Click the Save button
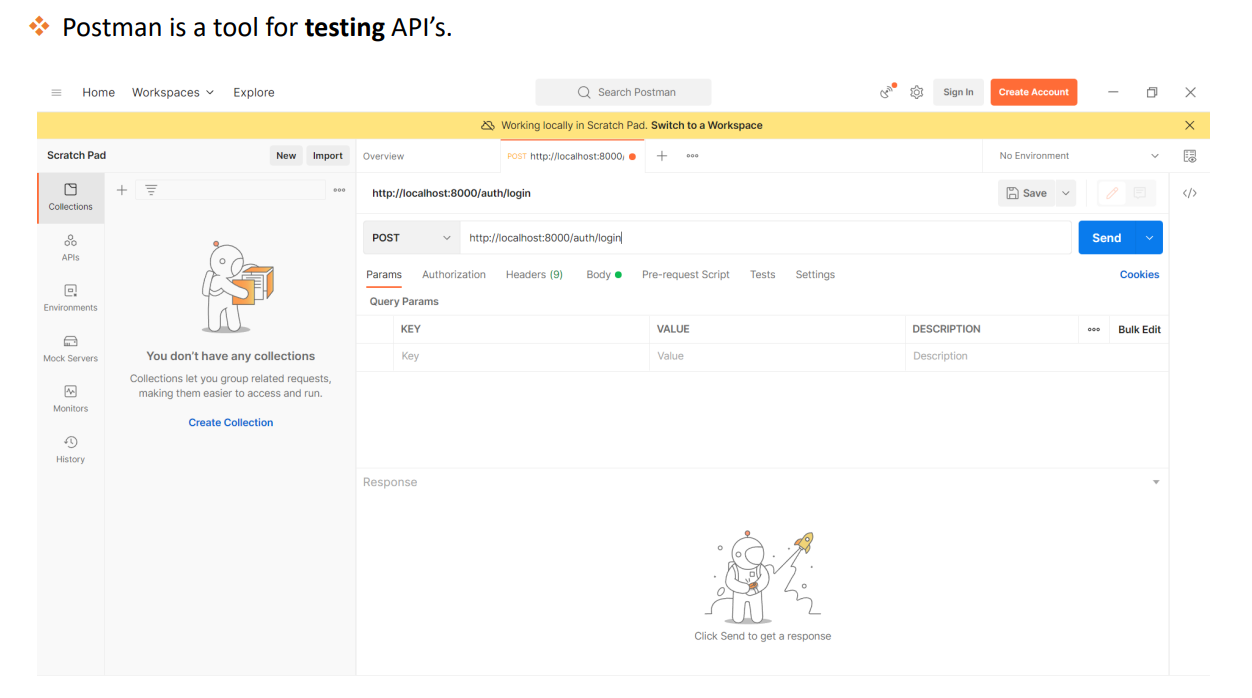 pyautogui.click(x=1027, y=193)
